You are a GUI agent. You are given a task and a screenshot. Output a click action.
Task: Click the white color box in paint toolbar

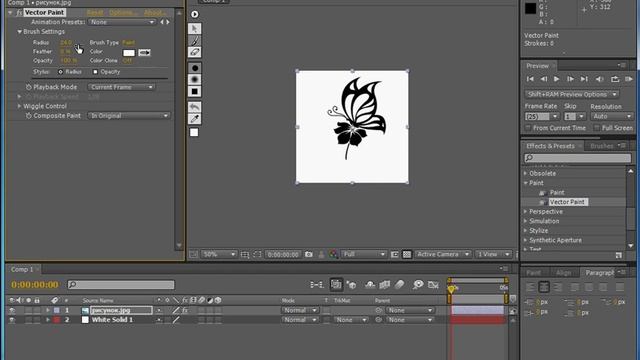click(x=194, y=132)
